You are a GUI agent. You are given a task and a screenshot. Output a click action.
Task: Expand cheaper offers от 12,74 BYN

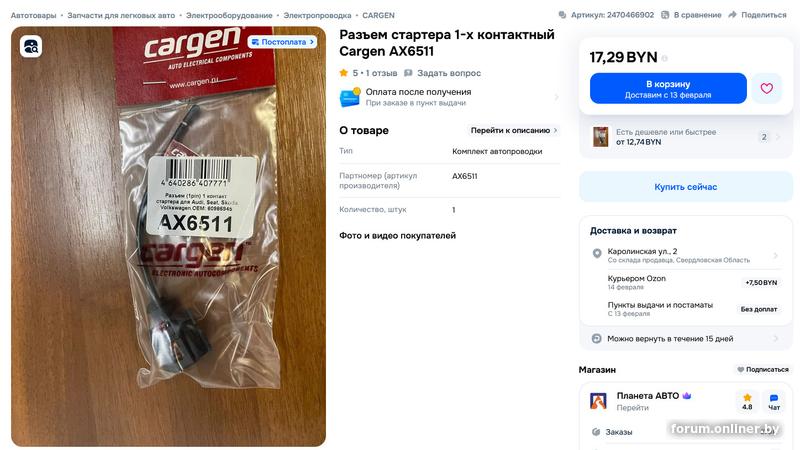[x=686, y=137]
